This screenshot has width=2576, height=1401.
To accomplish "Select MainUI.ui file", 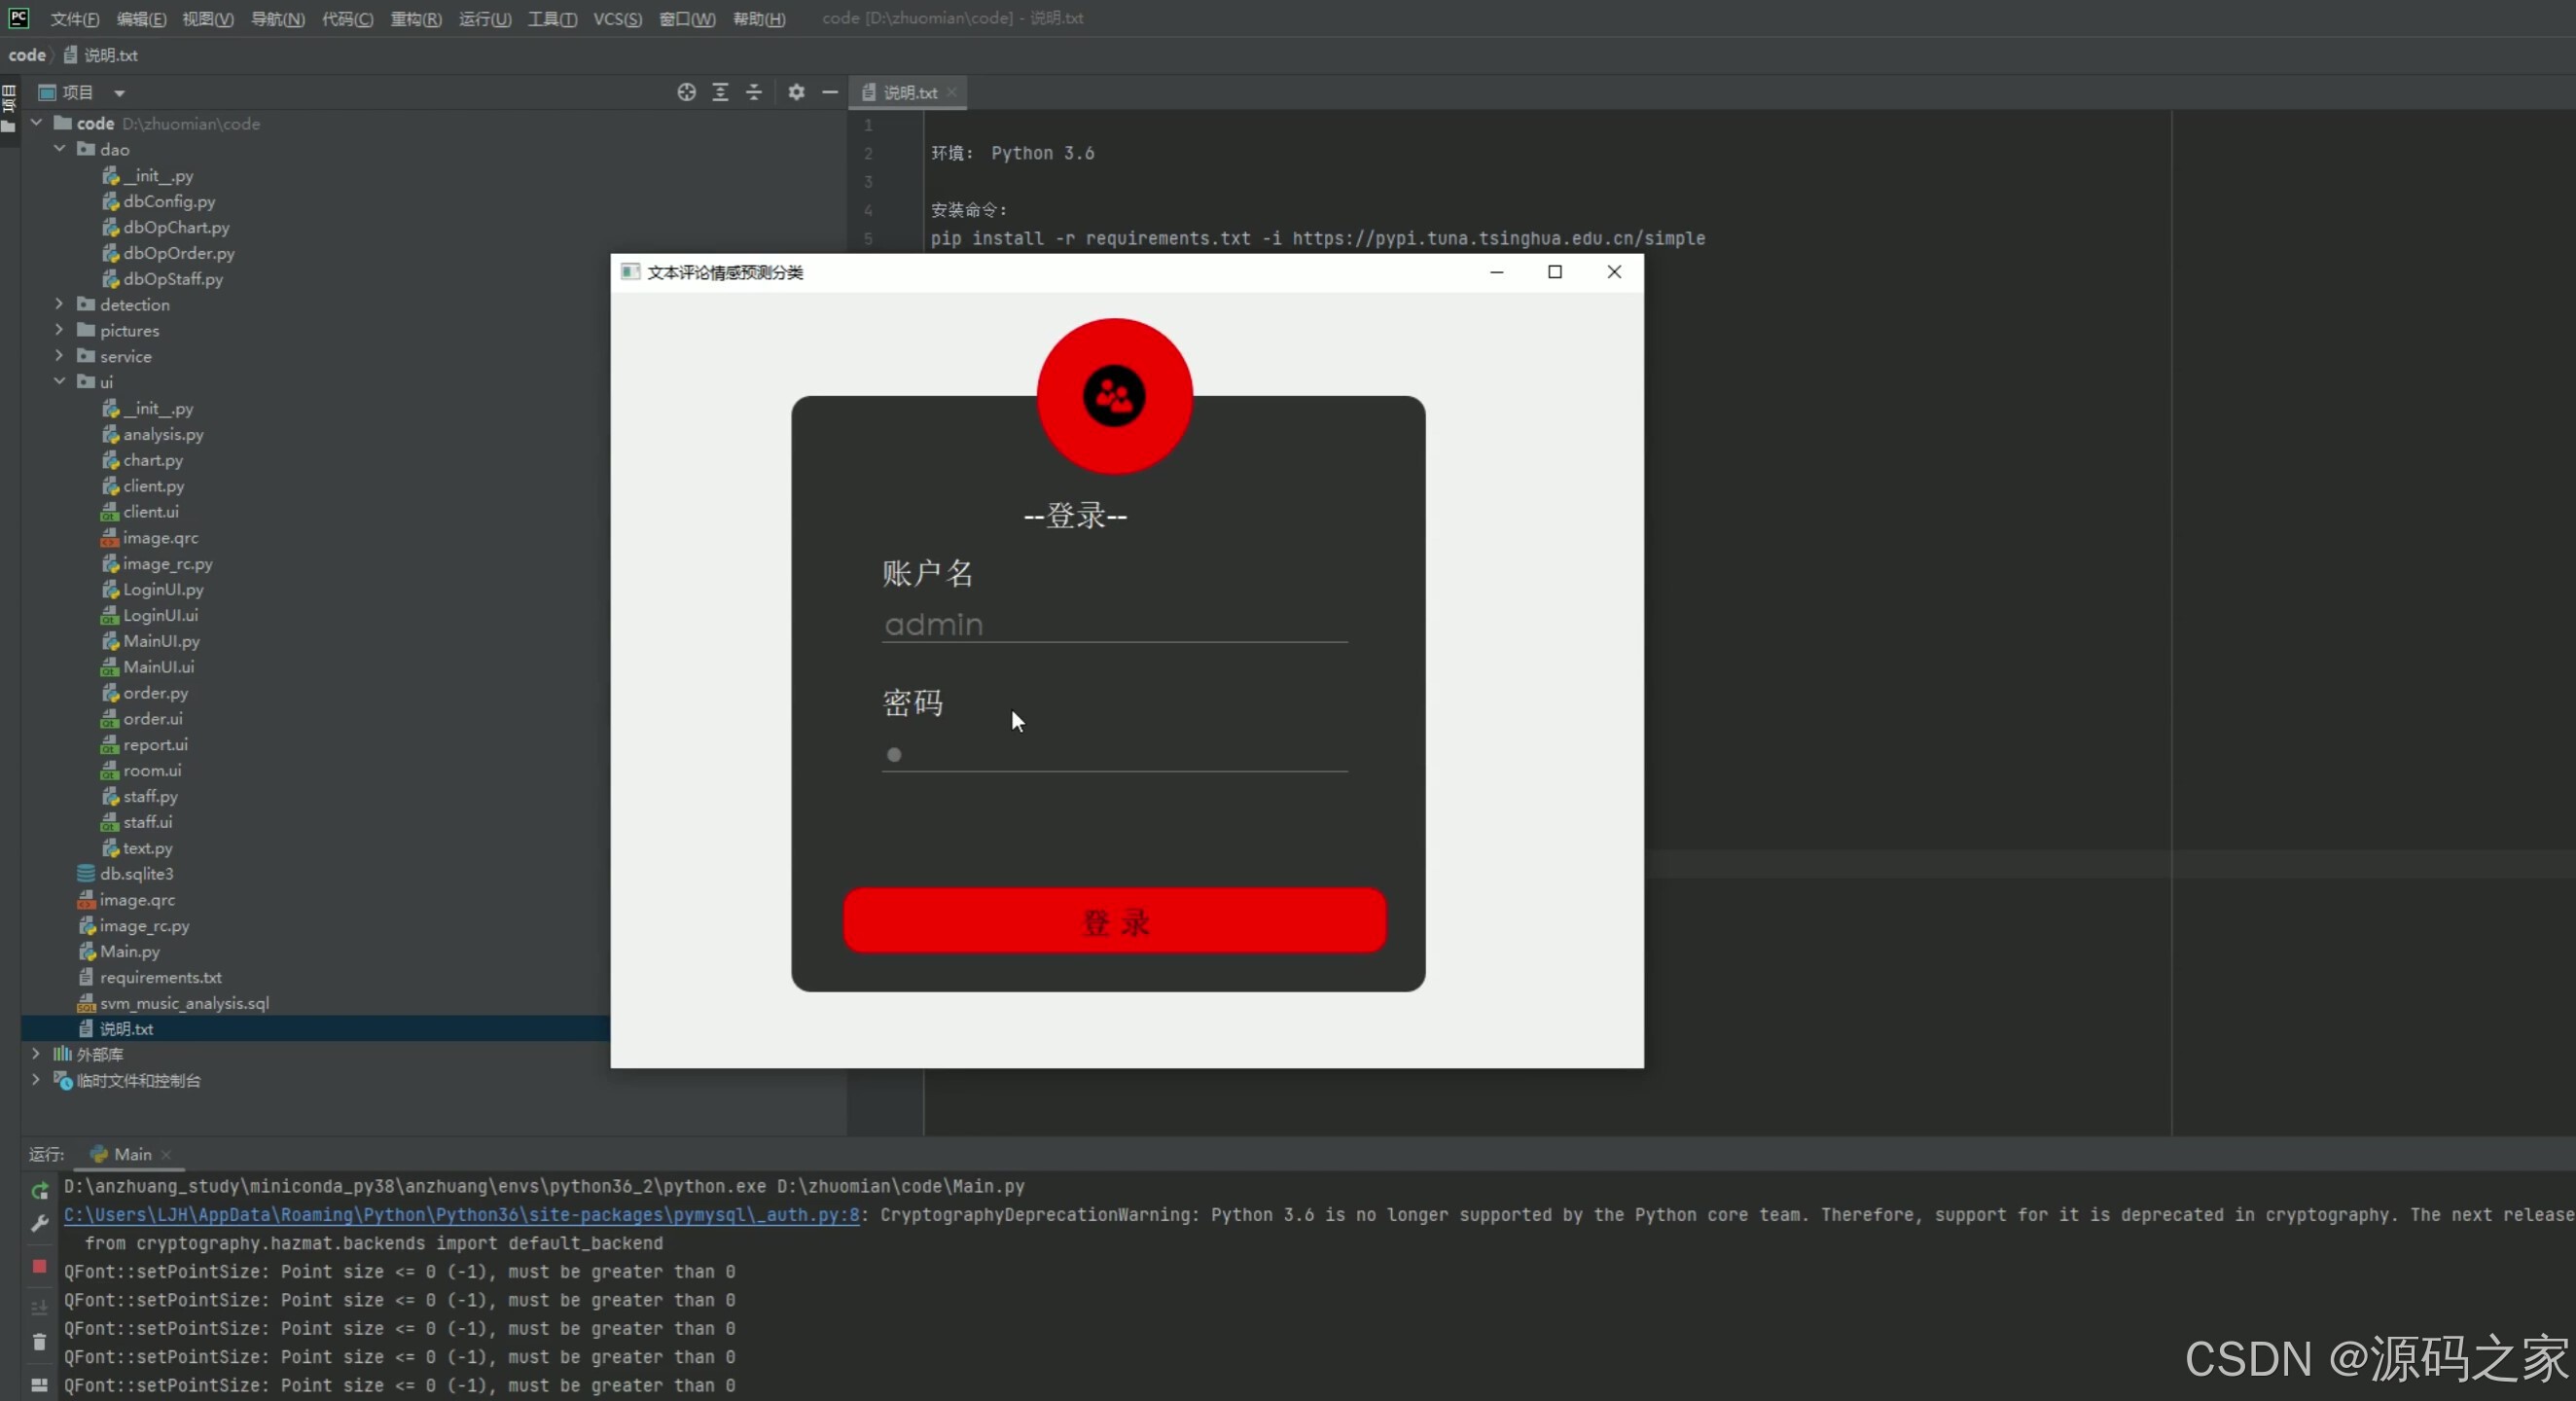I will tap(148, 666).
